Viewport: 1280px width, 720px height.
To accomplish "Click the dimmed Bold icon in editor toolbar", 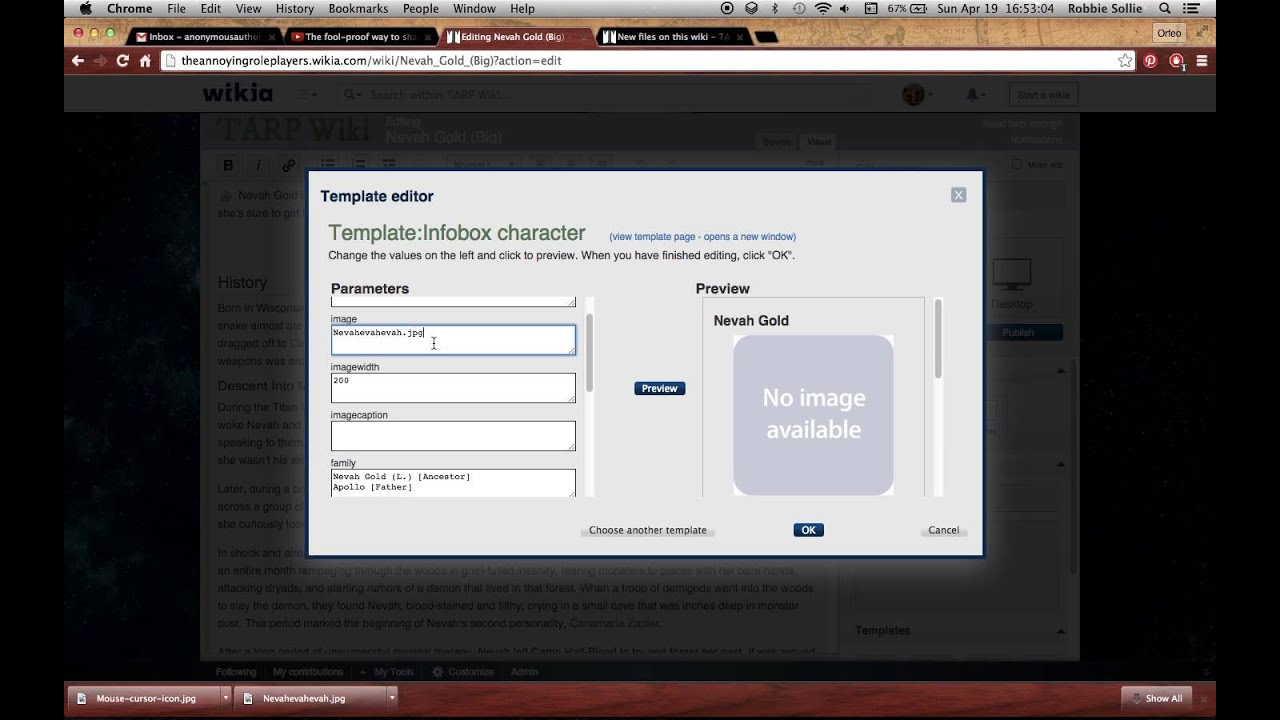I will (x=228, y=165).
